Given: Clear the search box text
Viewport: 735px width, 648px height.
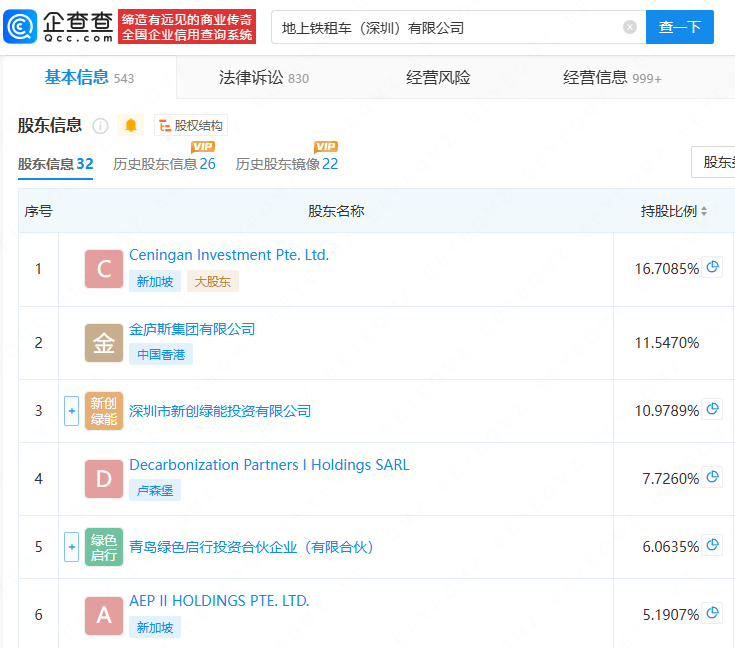Looking at the screenshot, I should click(x=630, y=27).
